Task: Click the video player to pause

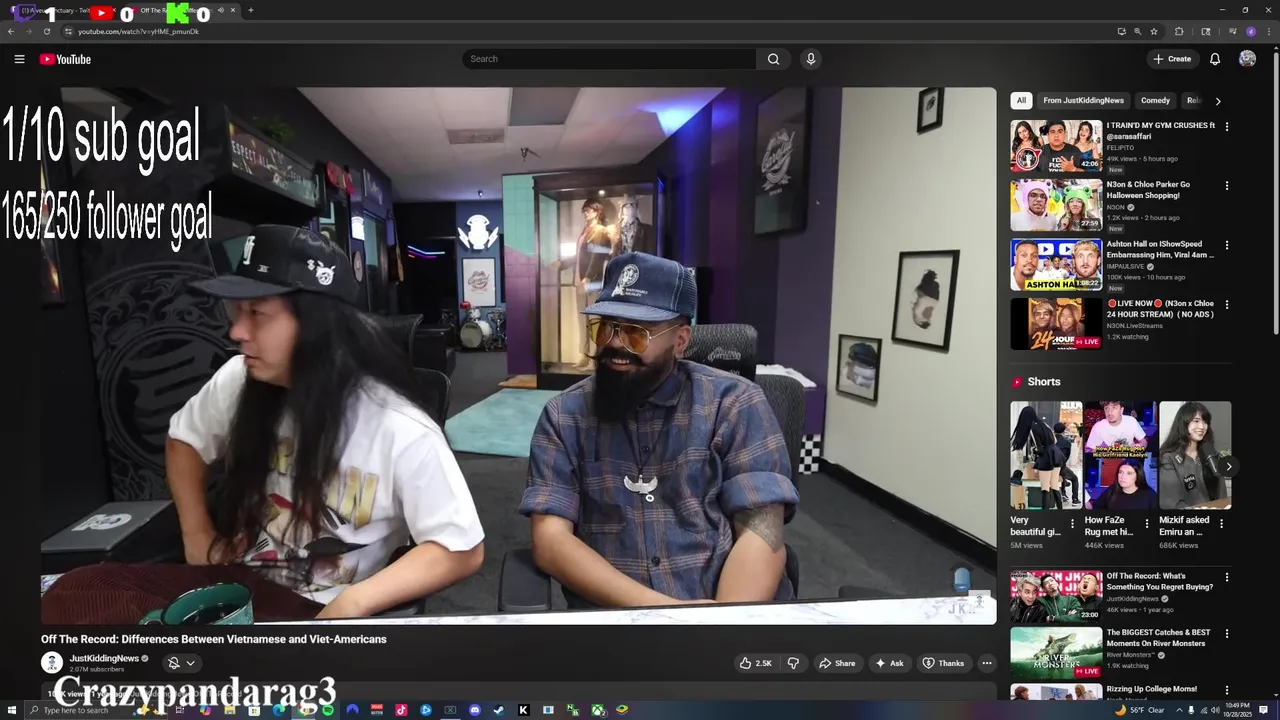Action: pyautogui.click(x=518, y=355)
